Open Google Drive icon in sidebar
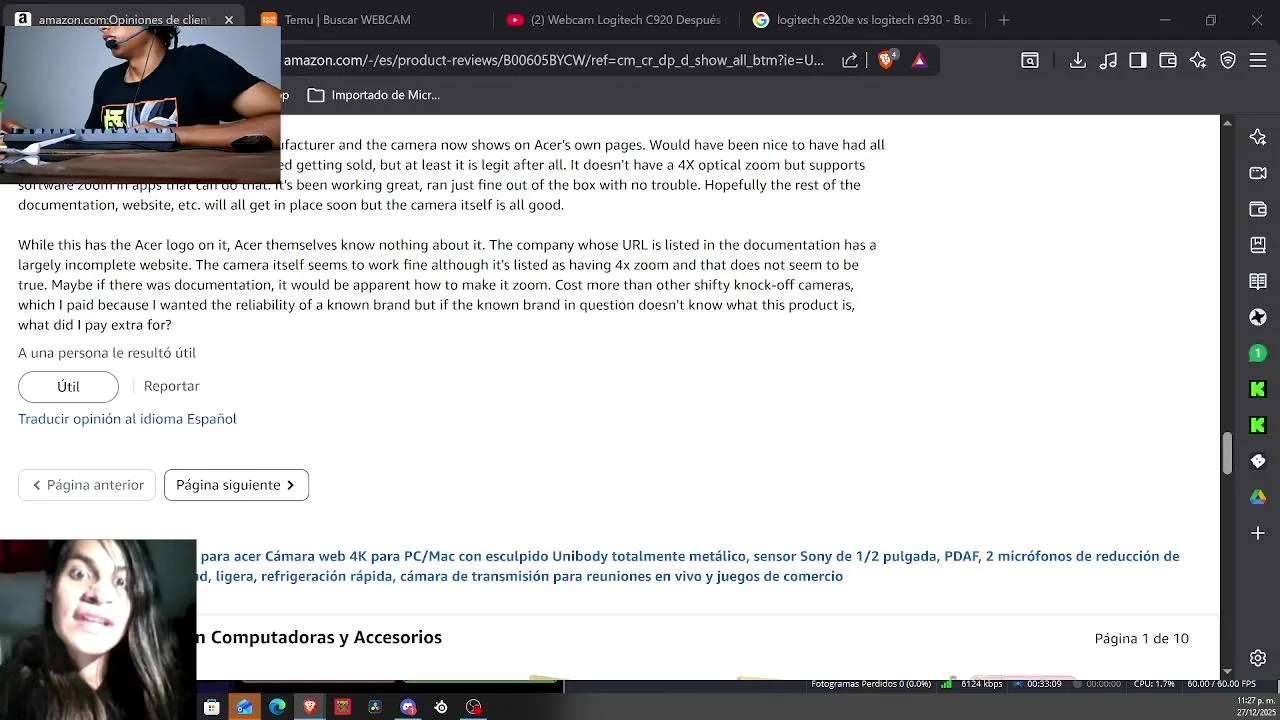The image size is (1280, 720). point(1258,497)
